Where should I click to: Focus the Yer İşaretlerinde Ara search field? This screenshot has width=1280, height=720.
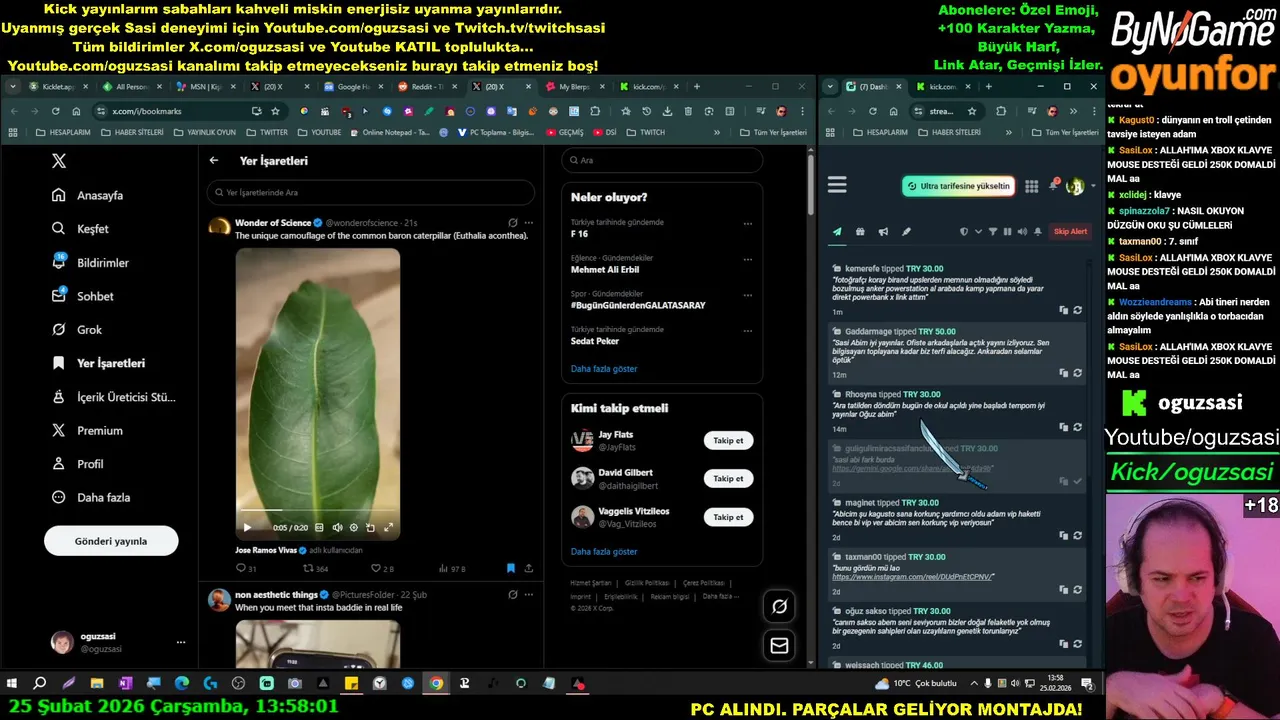point(371,192)
